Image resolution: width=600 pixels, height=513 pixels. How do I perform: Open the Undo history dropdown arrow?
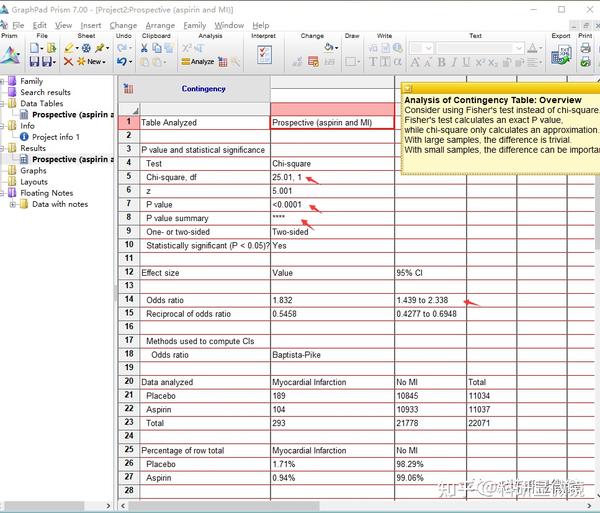(x=130, y=62)
